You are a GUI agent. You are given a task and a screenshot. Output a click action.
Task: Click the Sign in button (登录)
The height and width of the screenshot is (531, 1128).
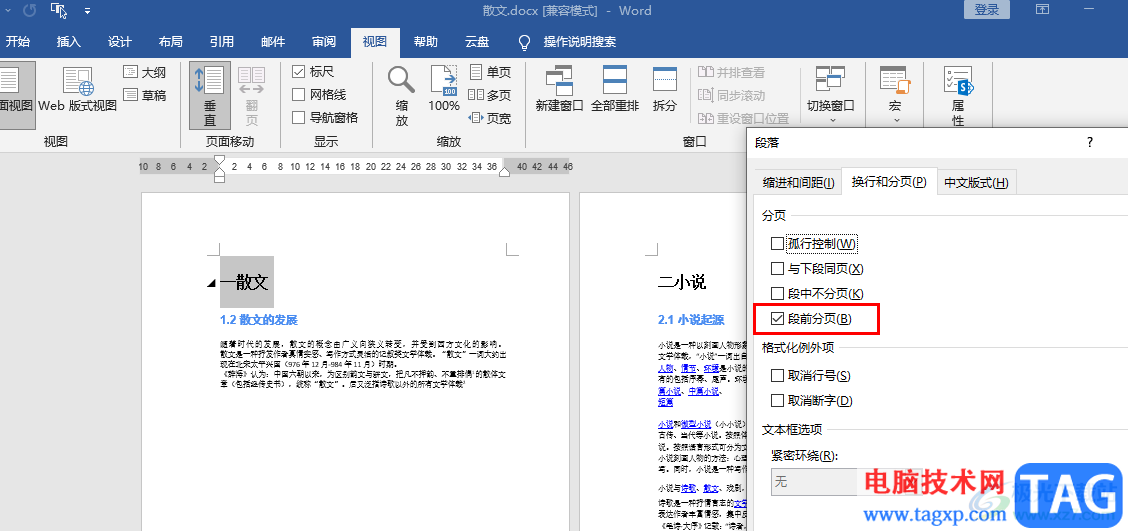(986, 9)
